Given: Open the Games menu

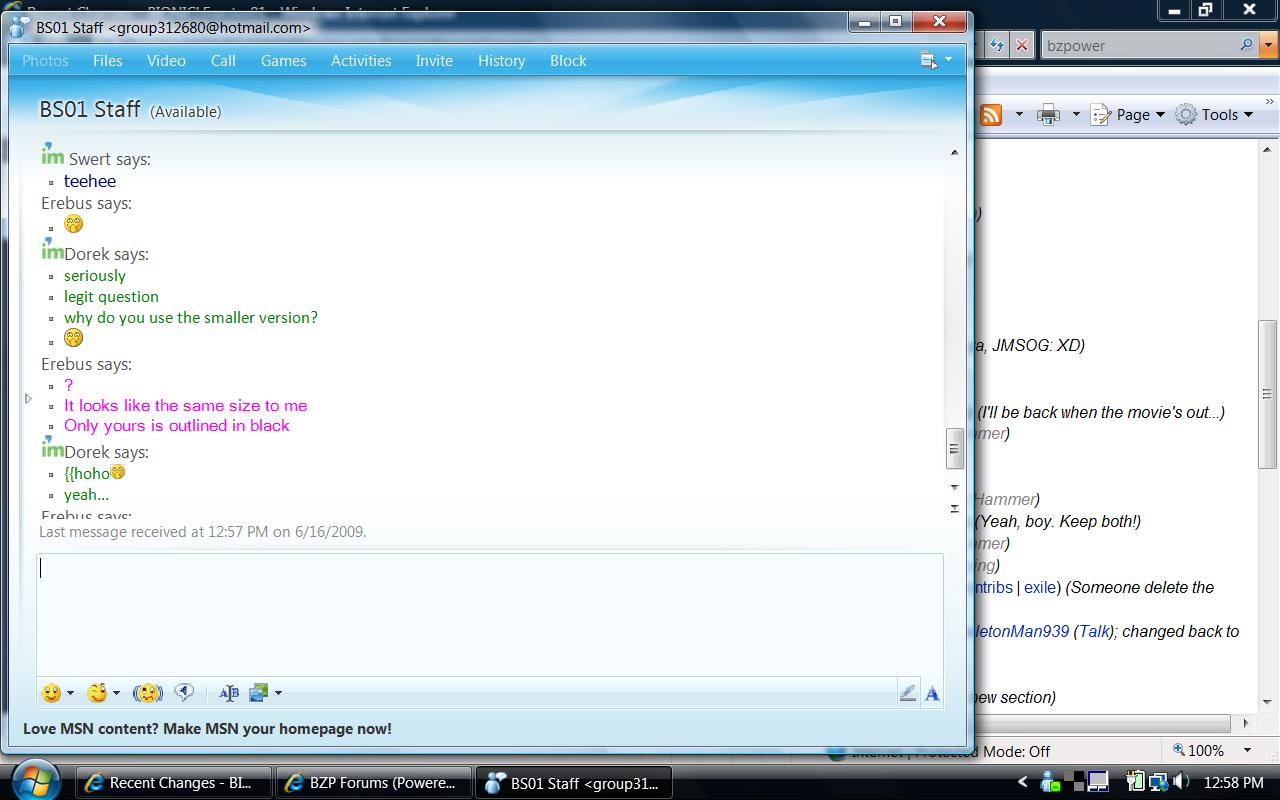Looking at the screenshot, I should click(284, 61).
